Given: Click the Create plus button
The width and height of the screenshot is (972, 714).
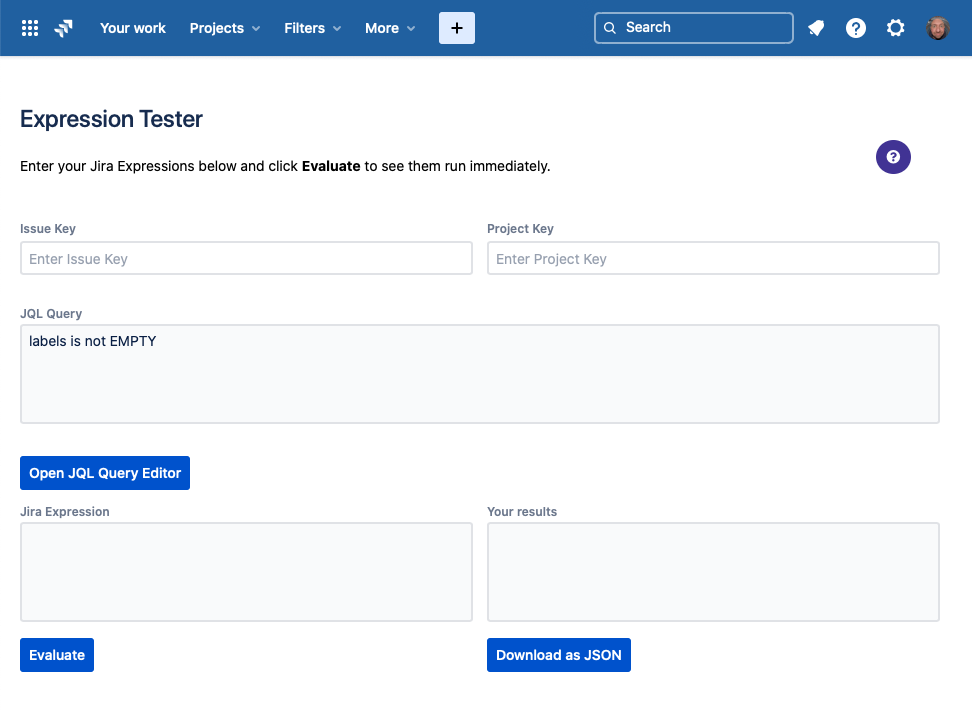Looking at the screenshot, I should point(457,28).
